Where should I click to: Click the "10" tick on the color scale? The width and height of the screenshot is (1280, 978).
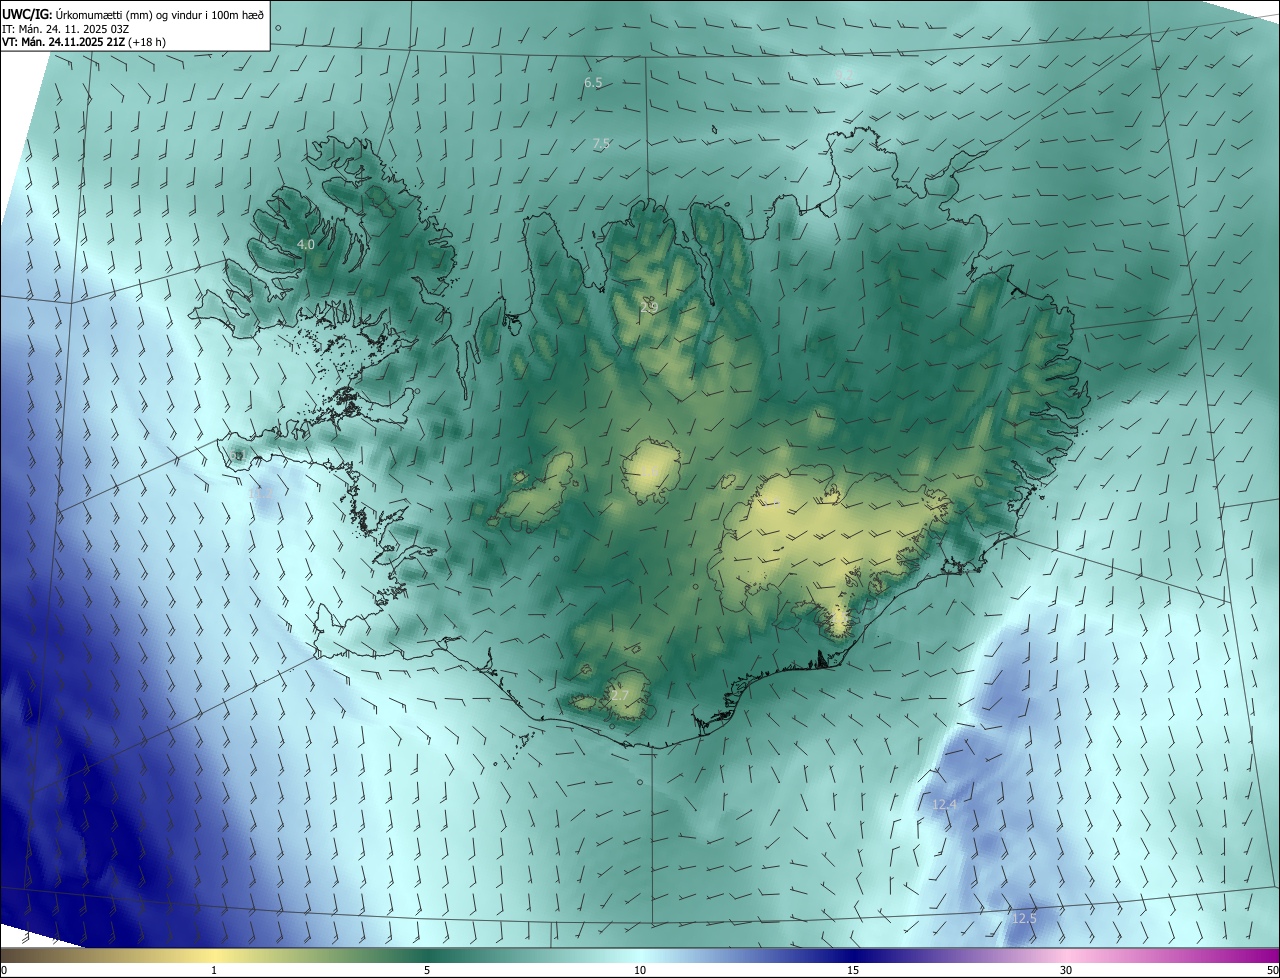(640, 970)
